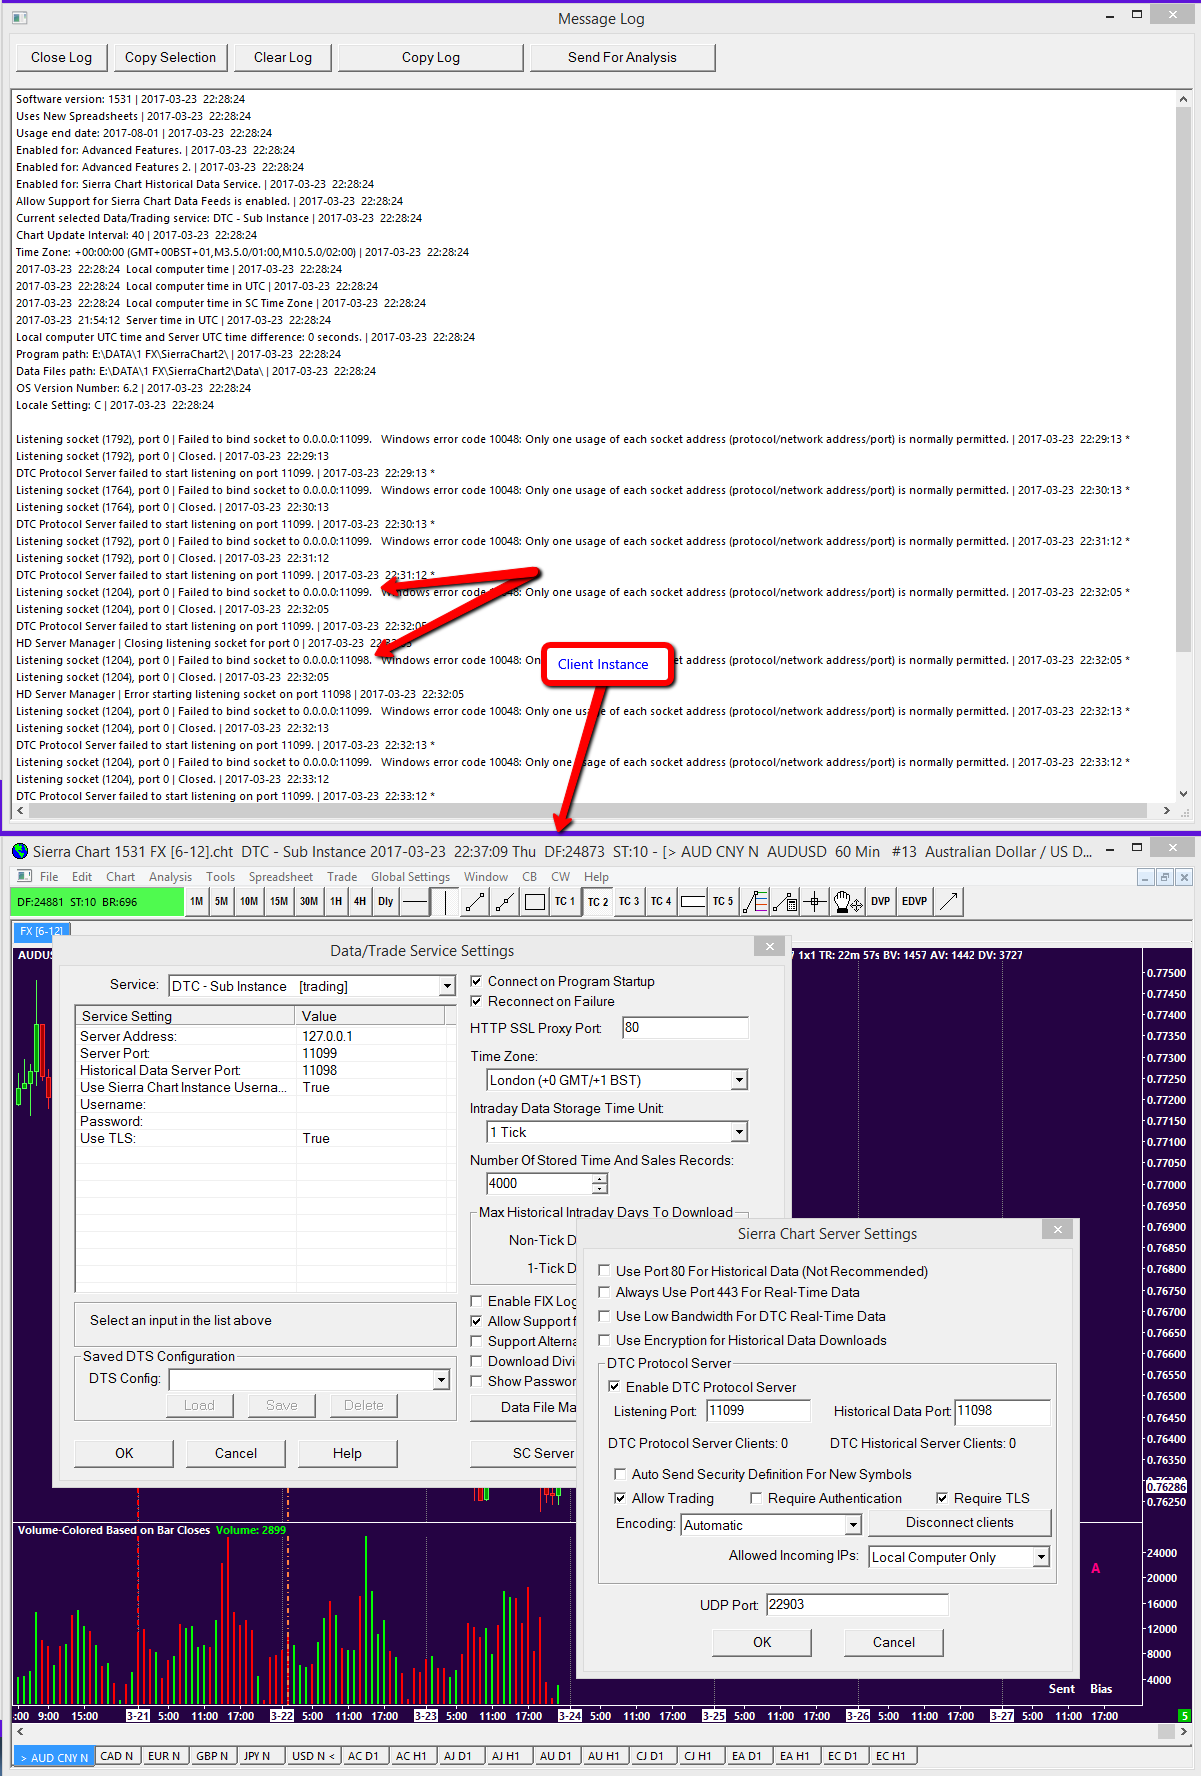Activate TC 2 tool configuration
Viewport: 1201px width, 1776px height.
(x=598, y=901)
